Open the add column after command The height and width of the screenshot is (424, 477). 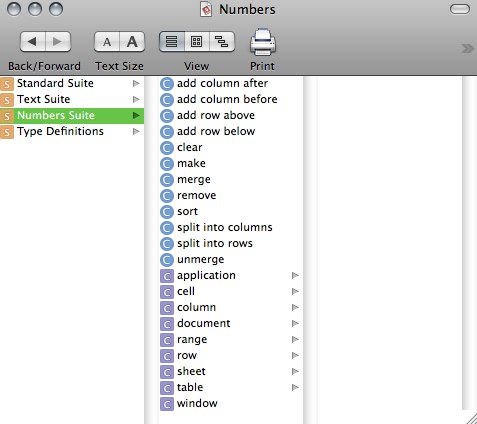222,83
